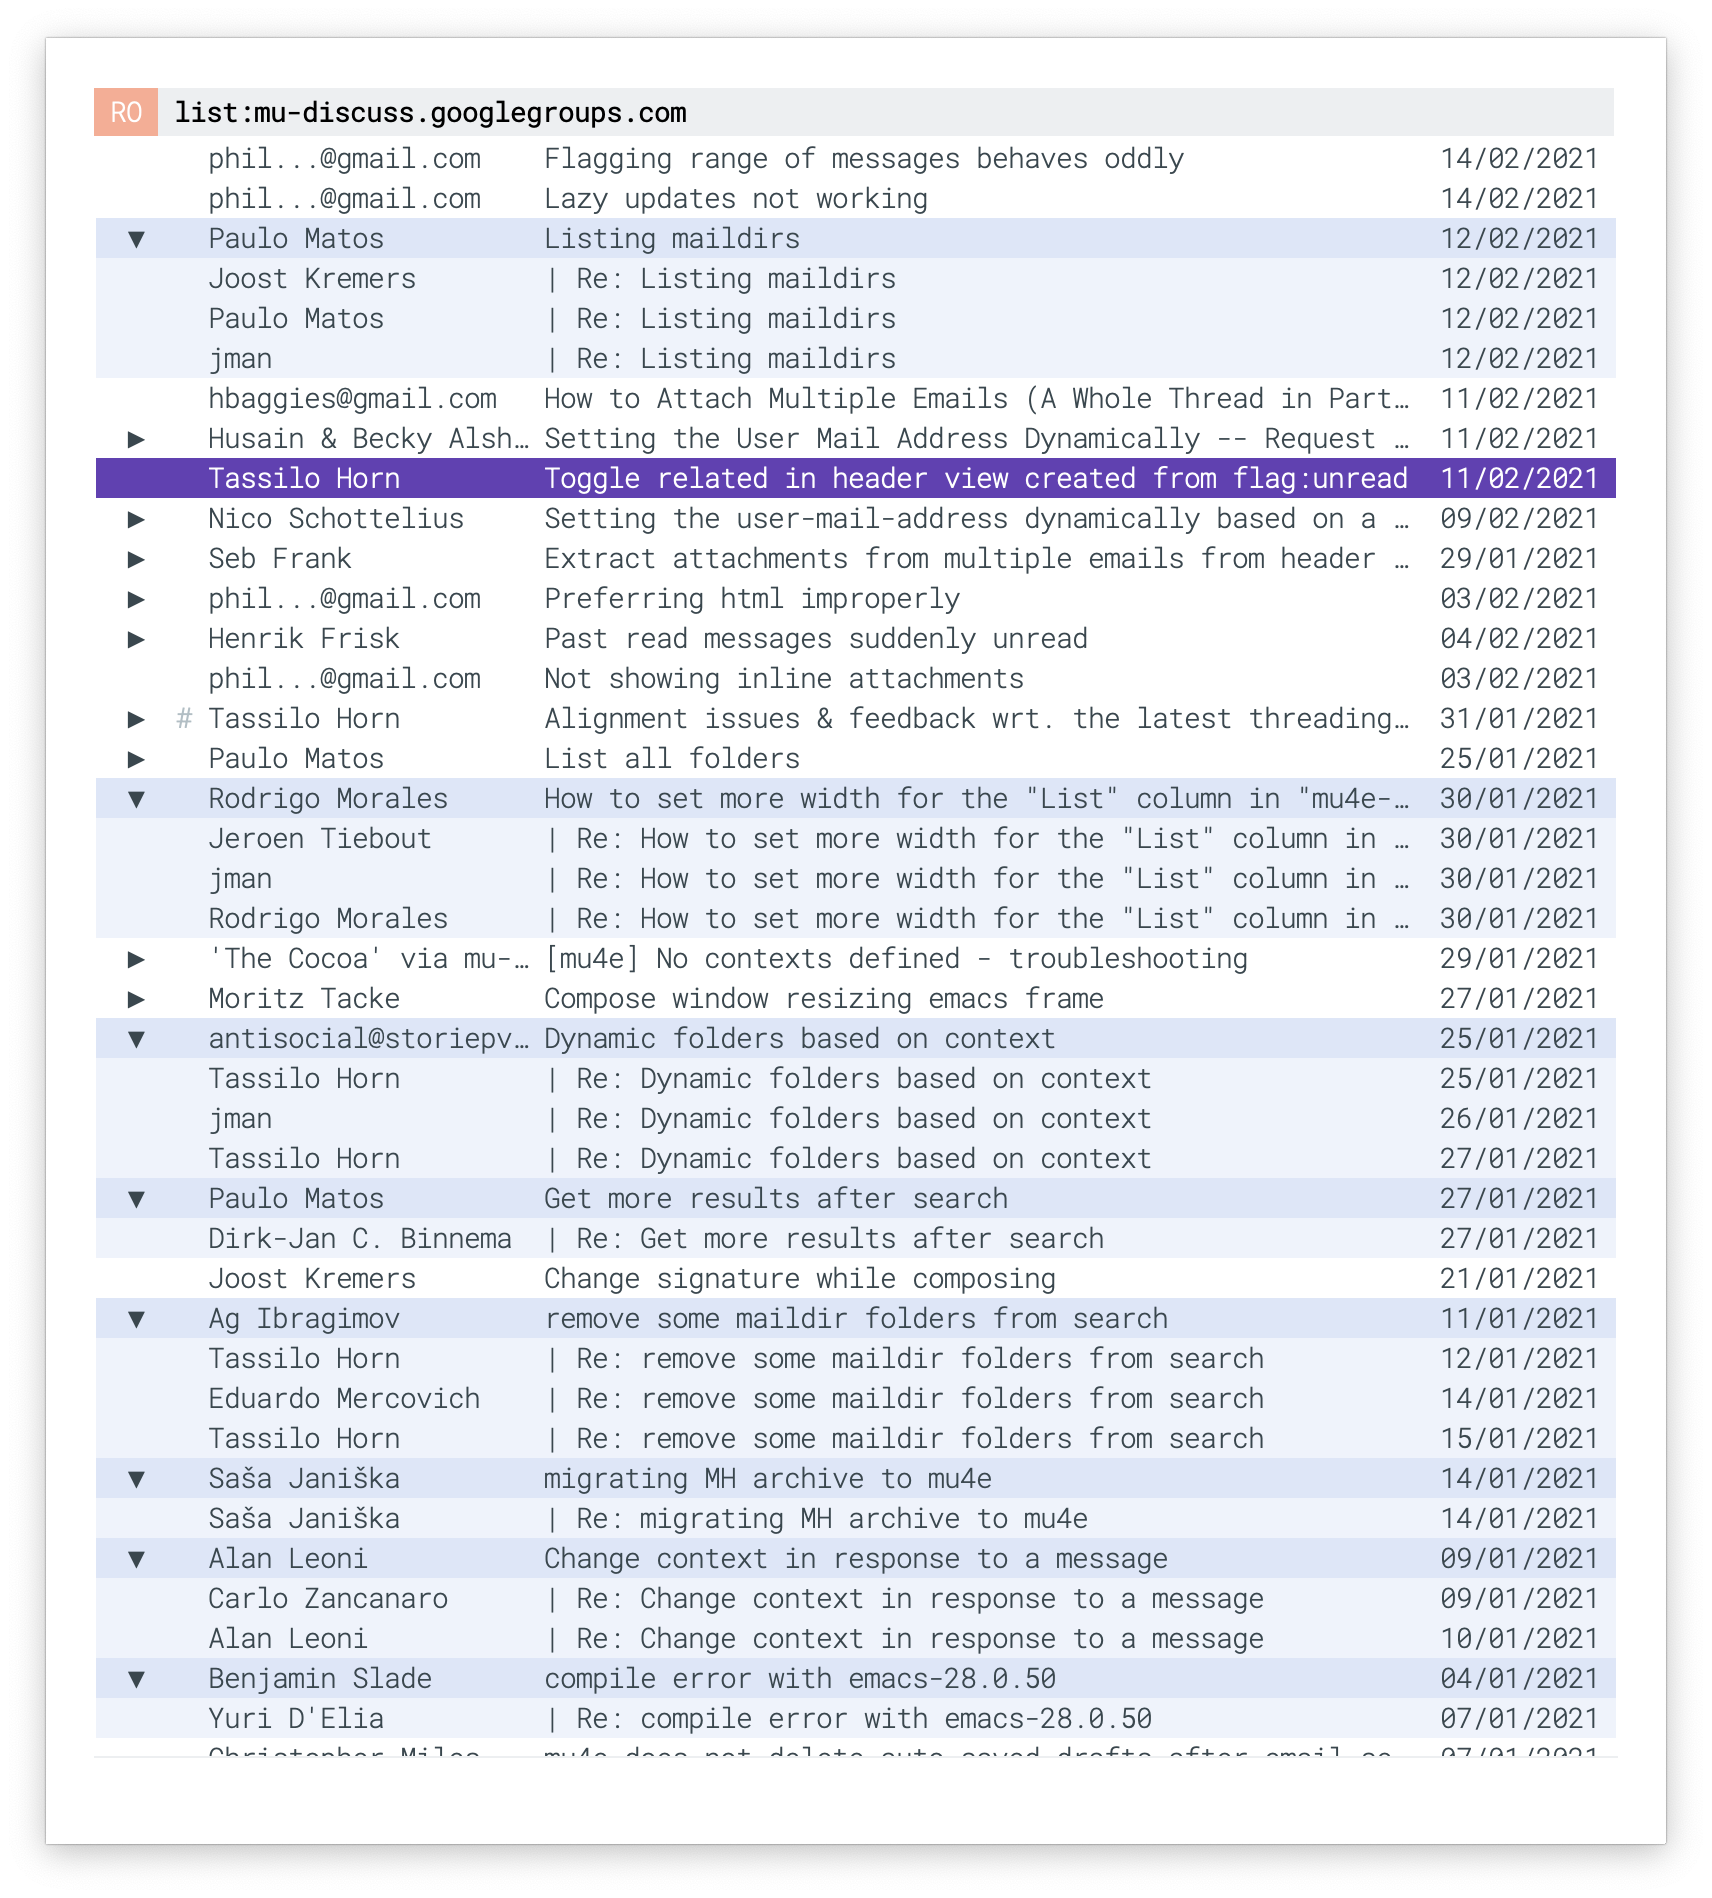1712x1898 pixels.
Task: Open Yuri D'Elia reply on compile error
Action: (856, 1719)
